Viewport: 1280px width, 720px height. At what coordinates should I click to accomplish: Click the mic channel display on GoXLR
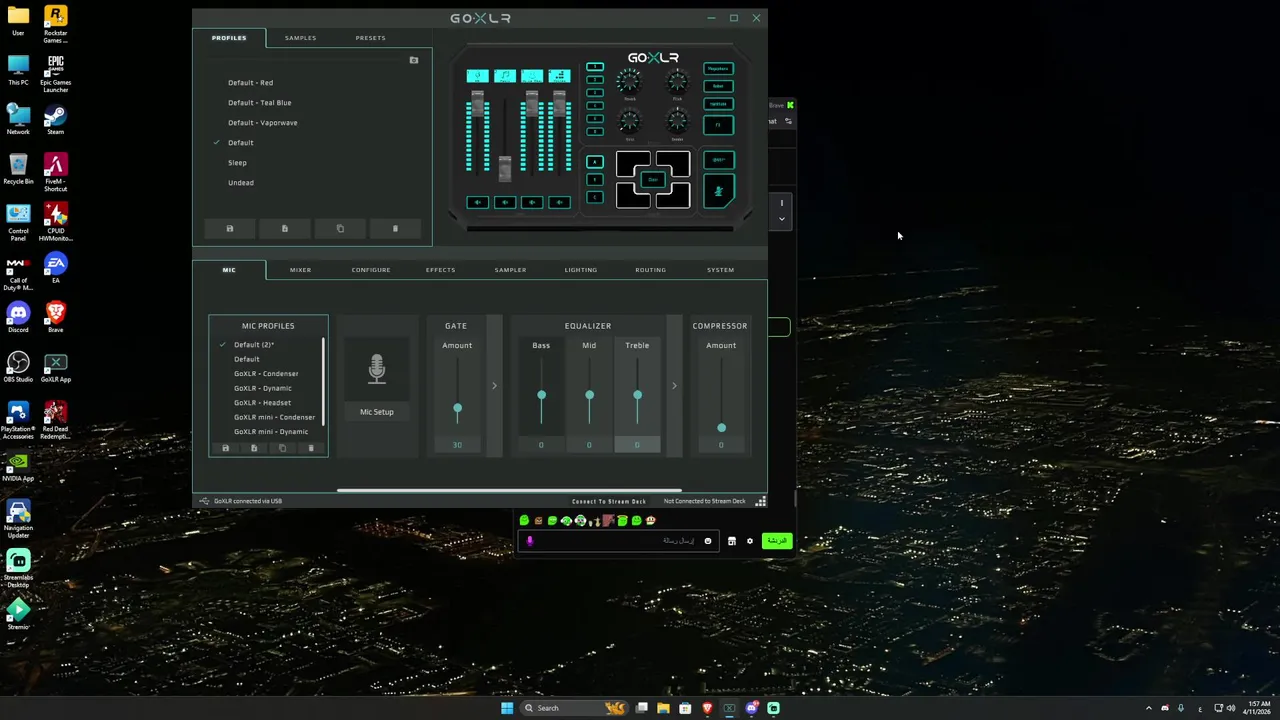tap(478, 76)
